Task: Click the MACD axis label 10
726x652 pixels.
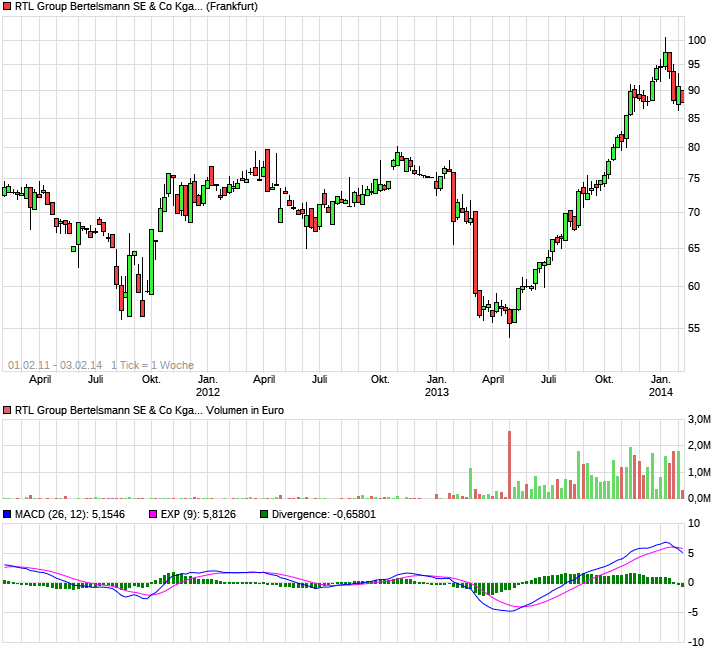Action: pos(694,523)
